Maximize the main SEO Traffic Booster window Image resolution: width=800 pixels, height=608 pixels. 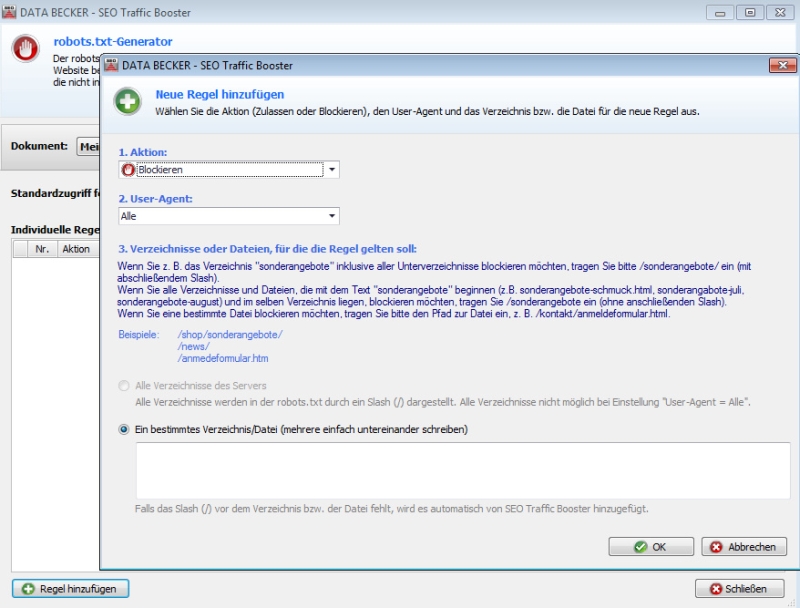(x=750, y=12)
